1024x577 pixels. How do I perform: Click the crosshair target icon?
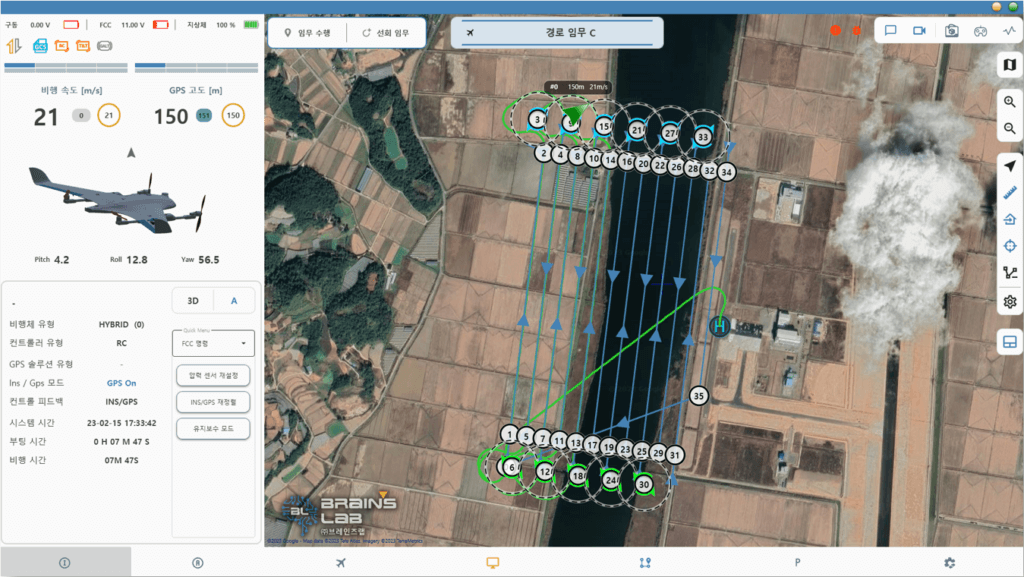click(1010, 246)
